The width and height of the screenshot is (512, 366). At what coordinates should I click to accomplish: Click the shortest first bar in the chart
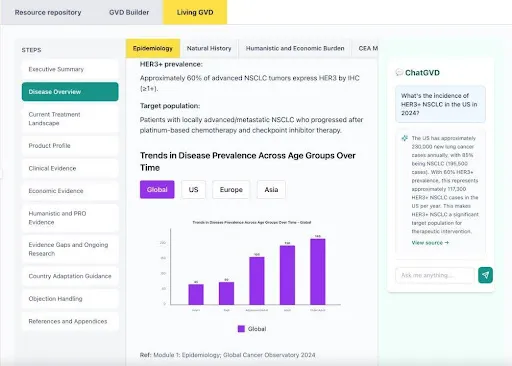tap(196, 294)
